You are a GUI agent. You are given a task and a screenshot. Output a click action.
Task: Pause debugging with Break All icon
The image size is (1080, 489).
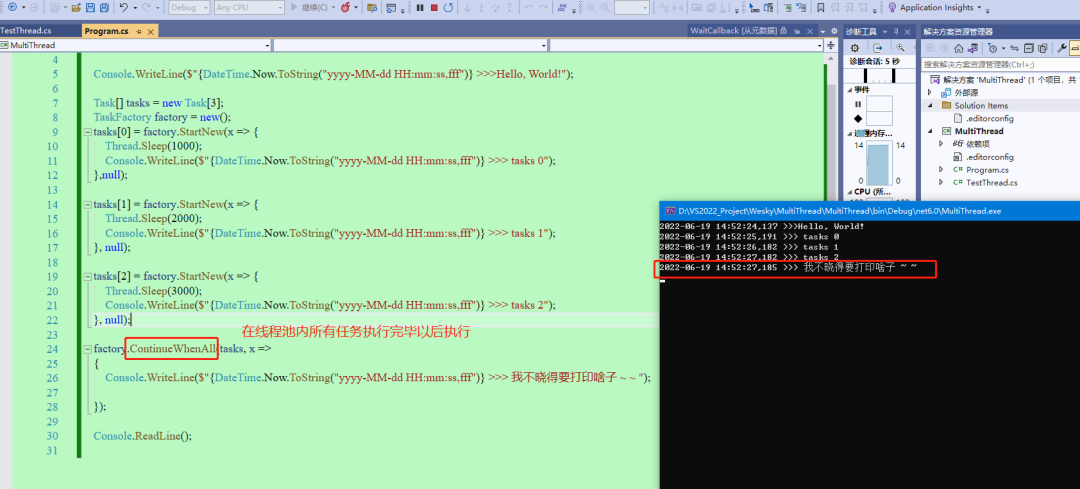click(x=419, y=8)
